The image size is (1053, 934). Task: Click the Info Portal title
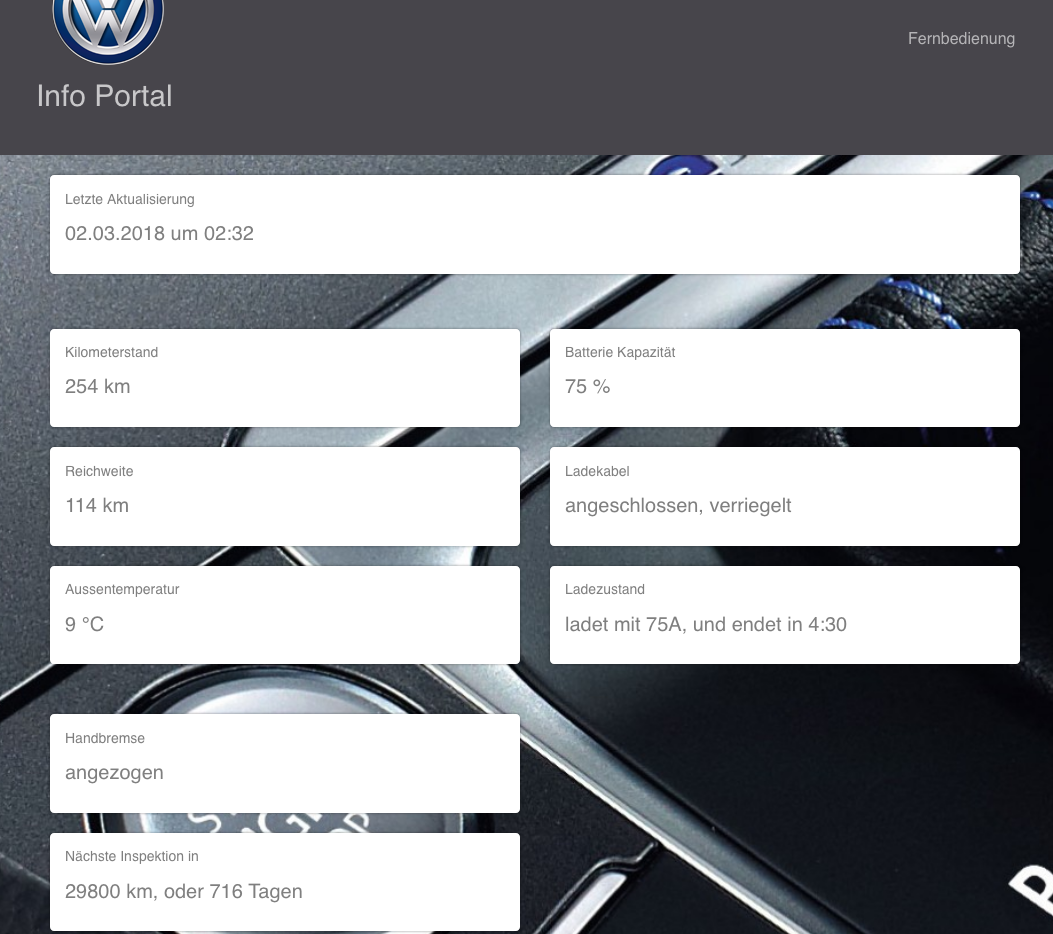pos(104,95)
